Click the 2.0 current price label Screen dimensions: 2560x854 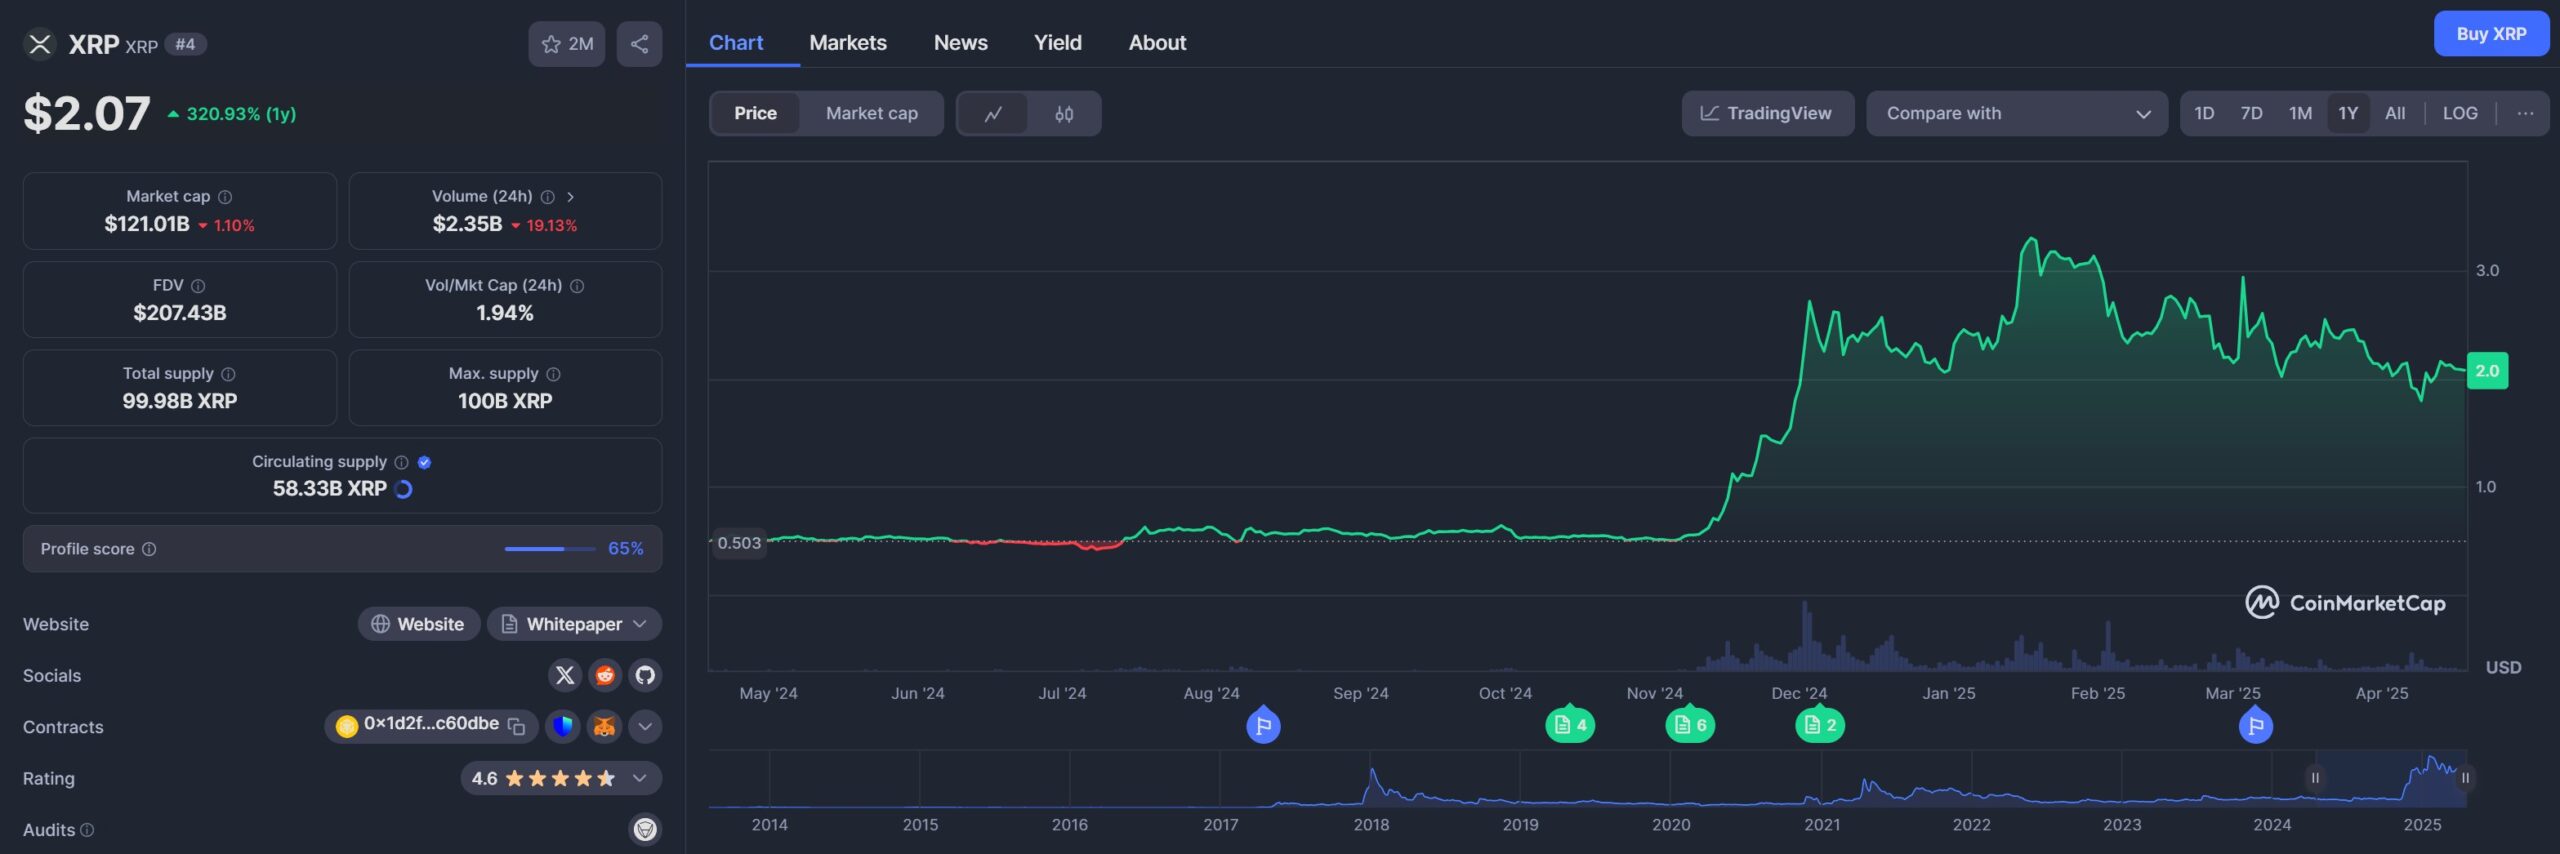coord(2487,371)
